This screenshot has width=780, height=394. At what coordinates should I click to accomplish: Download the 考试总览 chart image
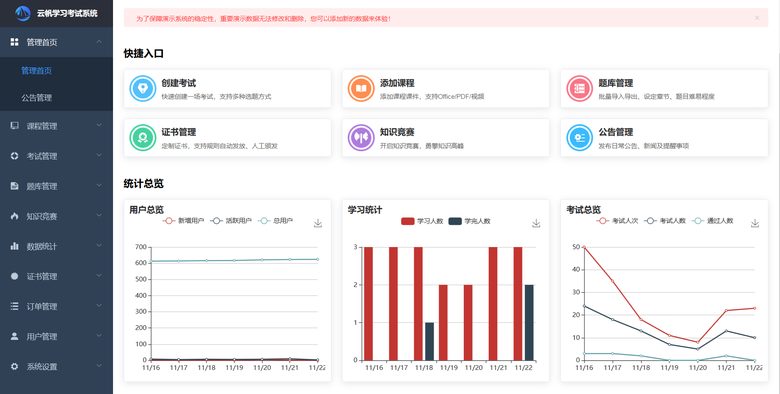(x=755, y=223)
